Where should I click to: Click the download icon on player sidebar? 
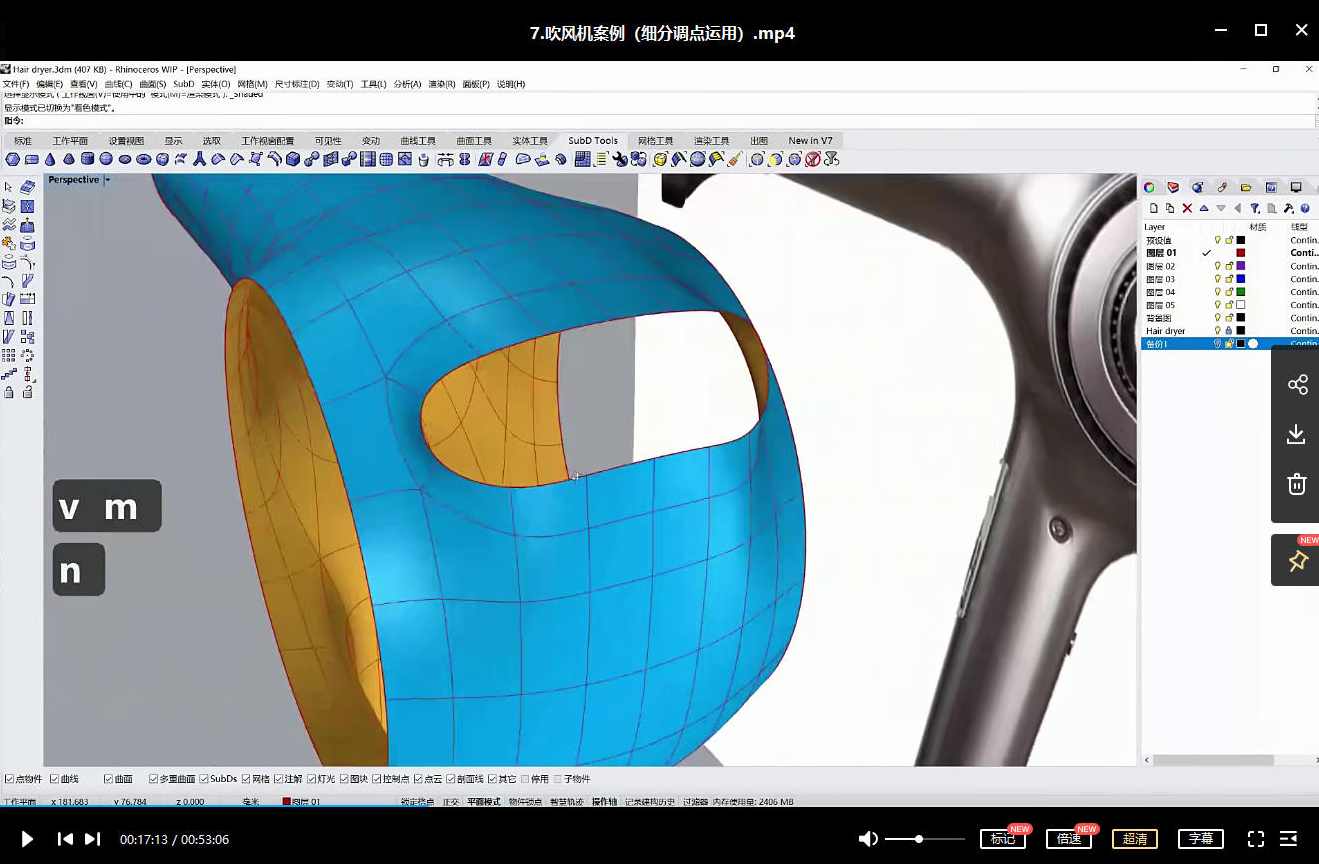pyautogui.click(x=1297, y=434)
